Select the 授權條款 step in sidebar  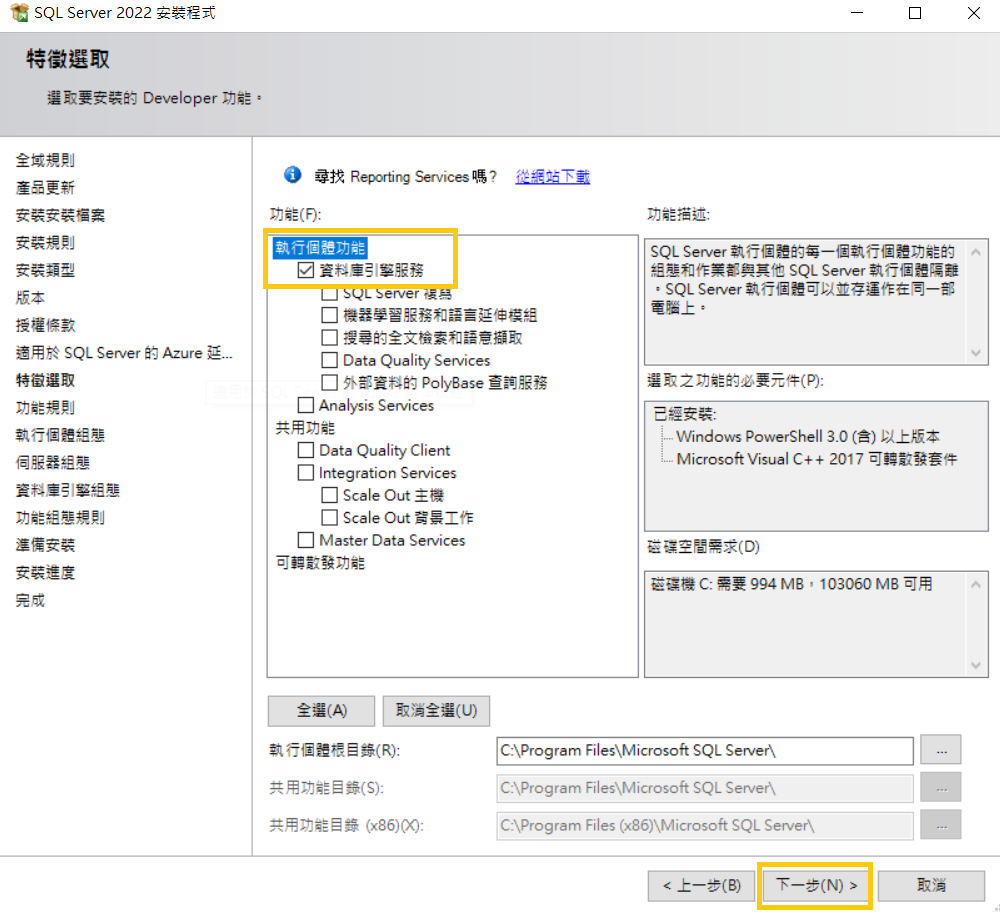click(x=45, y=325)
